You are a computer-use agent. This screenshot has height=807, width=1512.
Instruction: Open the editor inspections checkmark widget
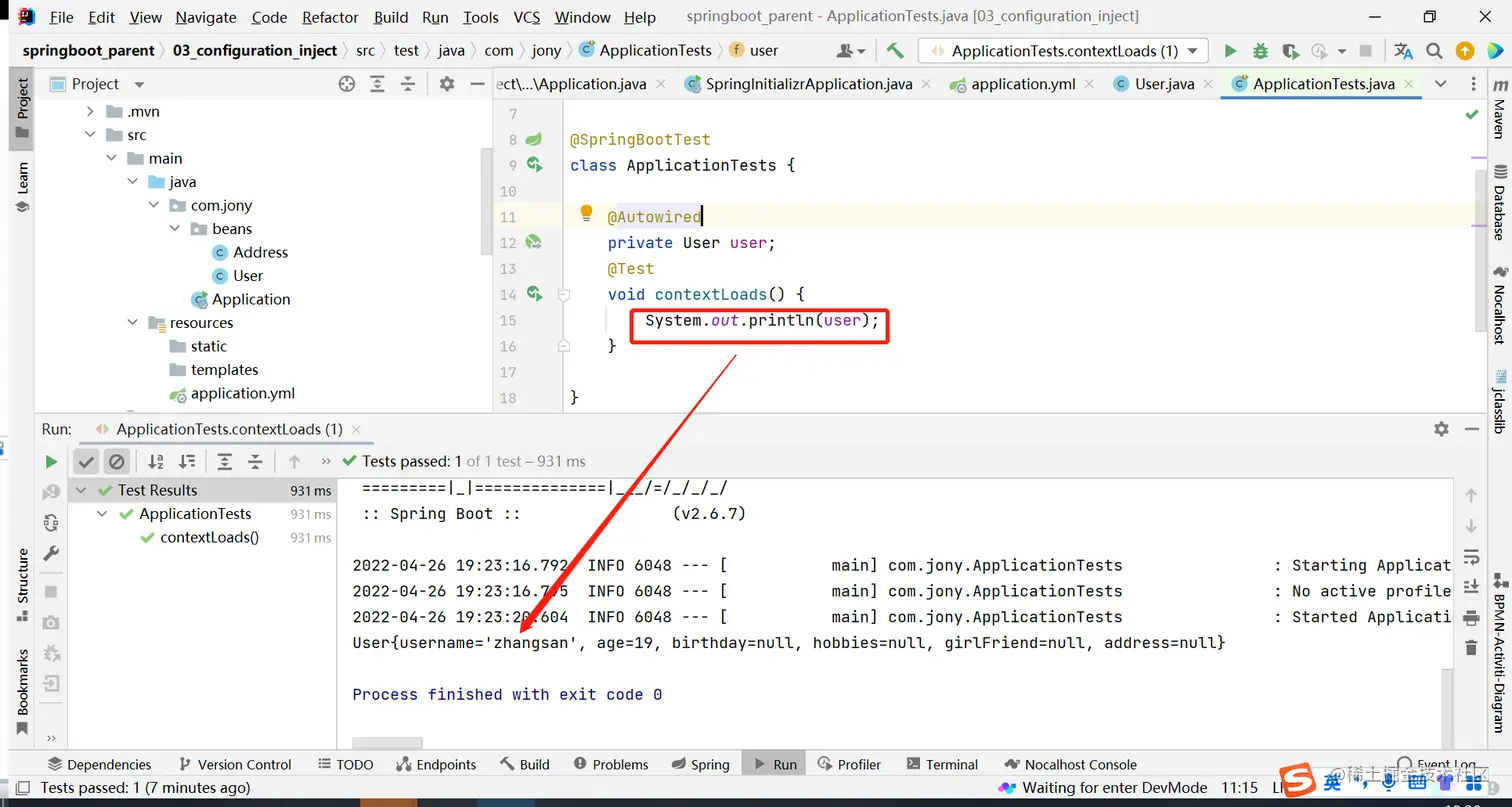click(1472, 115)
